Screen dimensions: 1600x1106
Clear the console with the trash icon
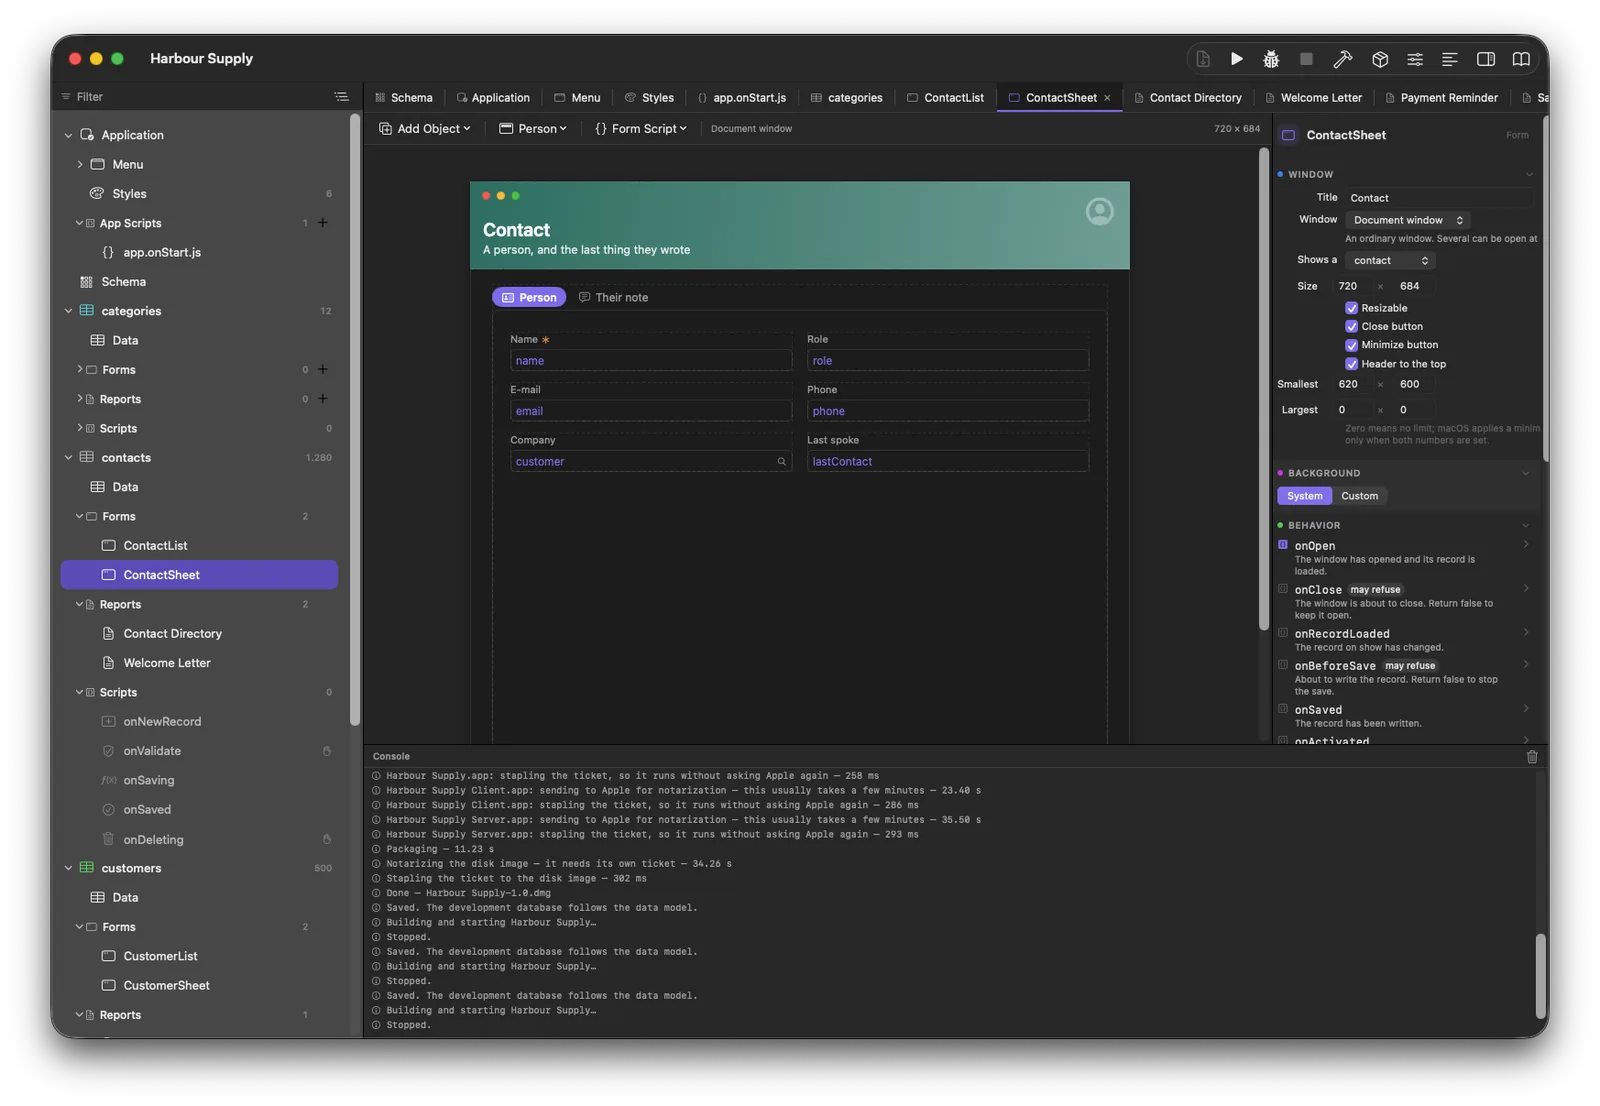point(1532,757)
